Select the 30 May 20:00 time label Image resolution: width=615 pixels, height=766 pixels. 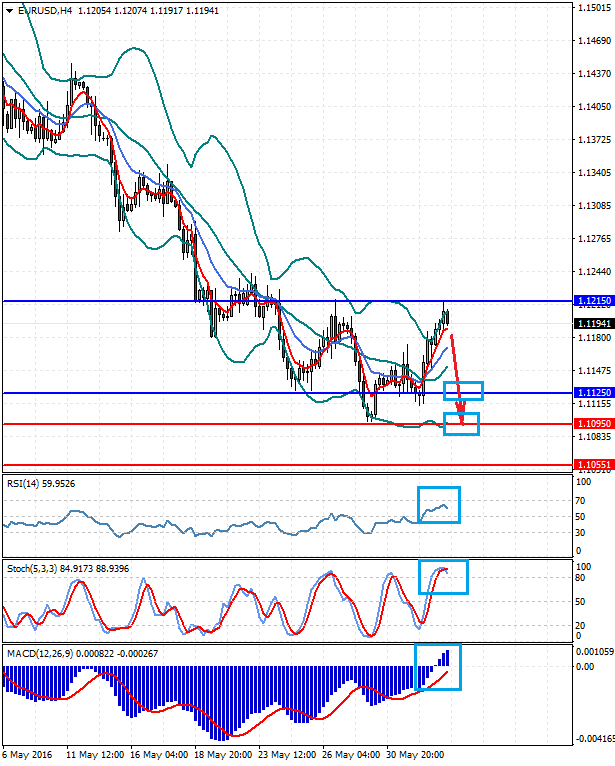coord(415,756)
